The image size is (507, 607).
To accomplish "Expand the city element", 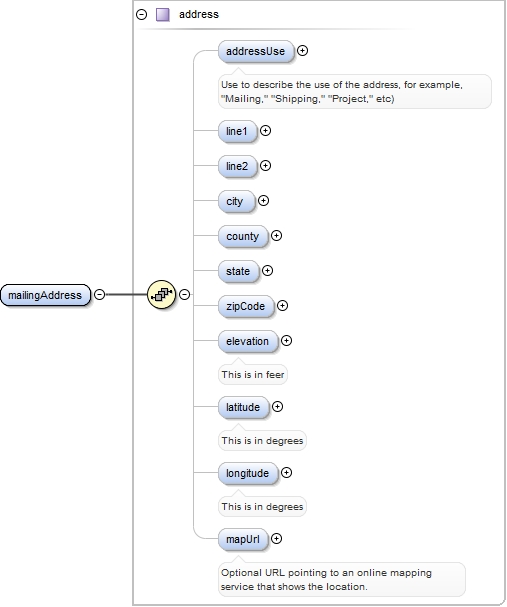I will pyautogui.click(x=263, y=201).
